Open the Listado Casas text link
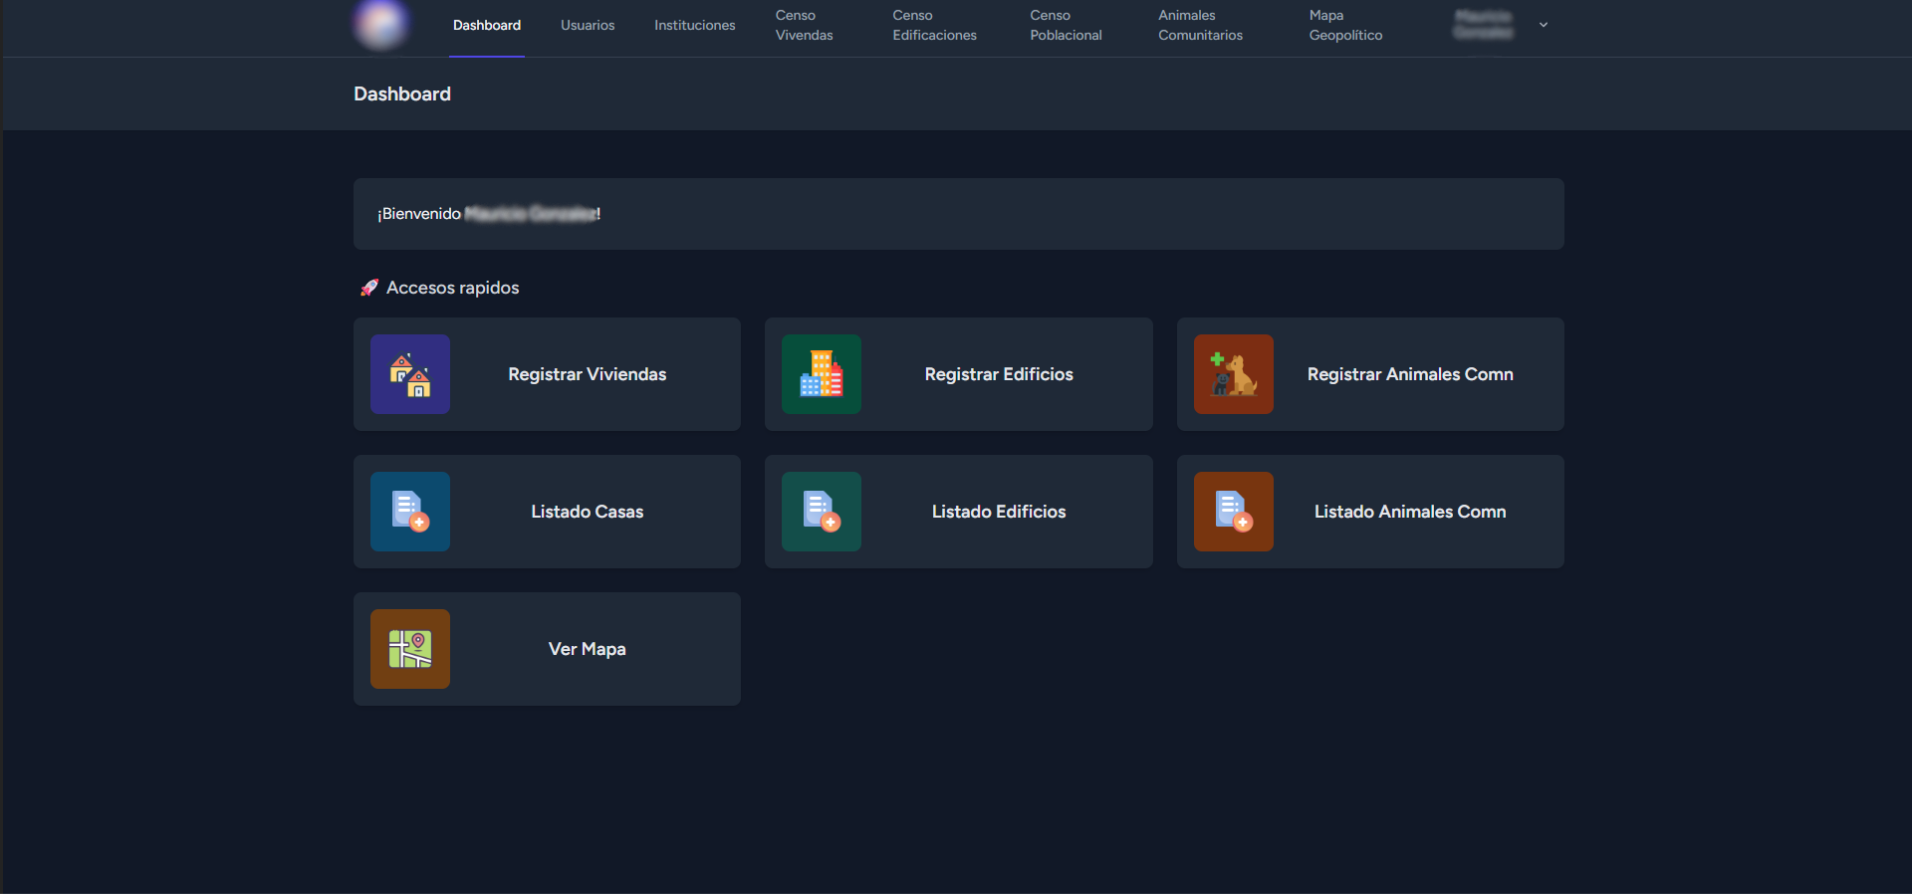The height and width of the screenshot is (894, 1914). point(587,512)
